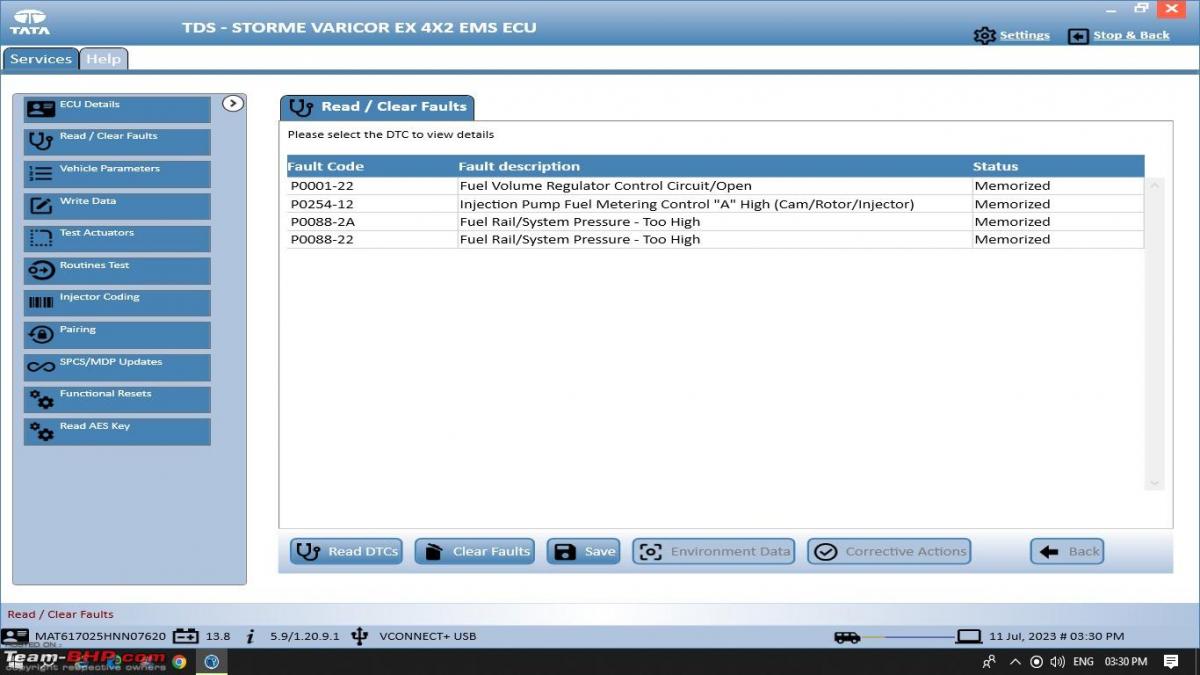
Task: Click the vehicle icon in status bar
Action: tap(847, 637)
